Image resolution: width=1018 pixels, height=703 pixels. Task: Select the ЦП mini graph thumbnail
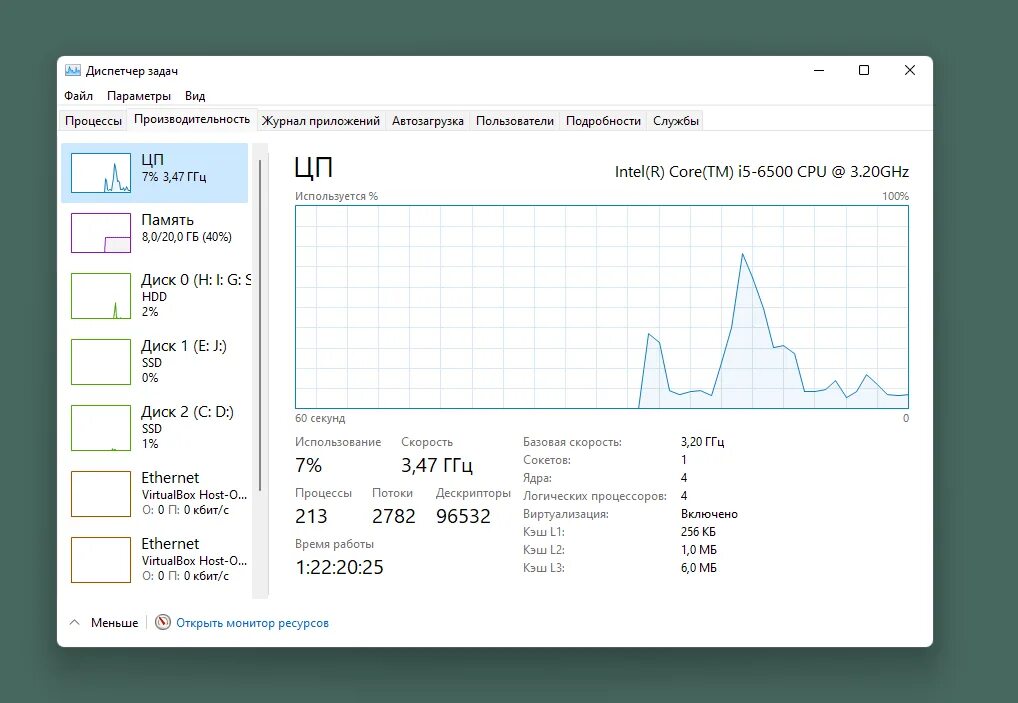[101, 173]
